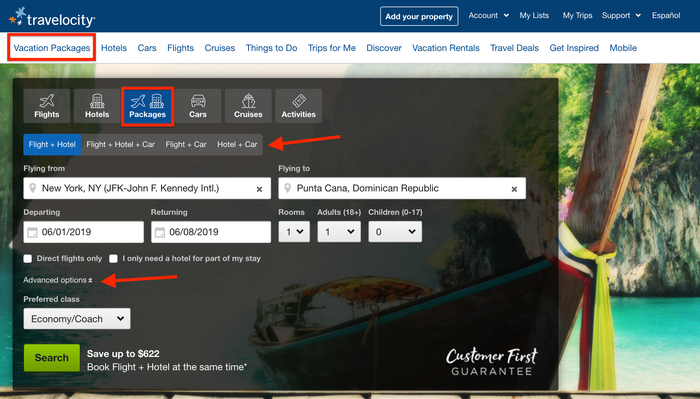Open Trips for Me link

click(332, 48)
